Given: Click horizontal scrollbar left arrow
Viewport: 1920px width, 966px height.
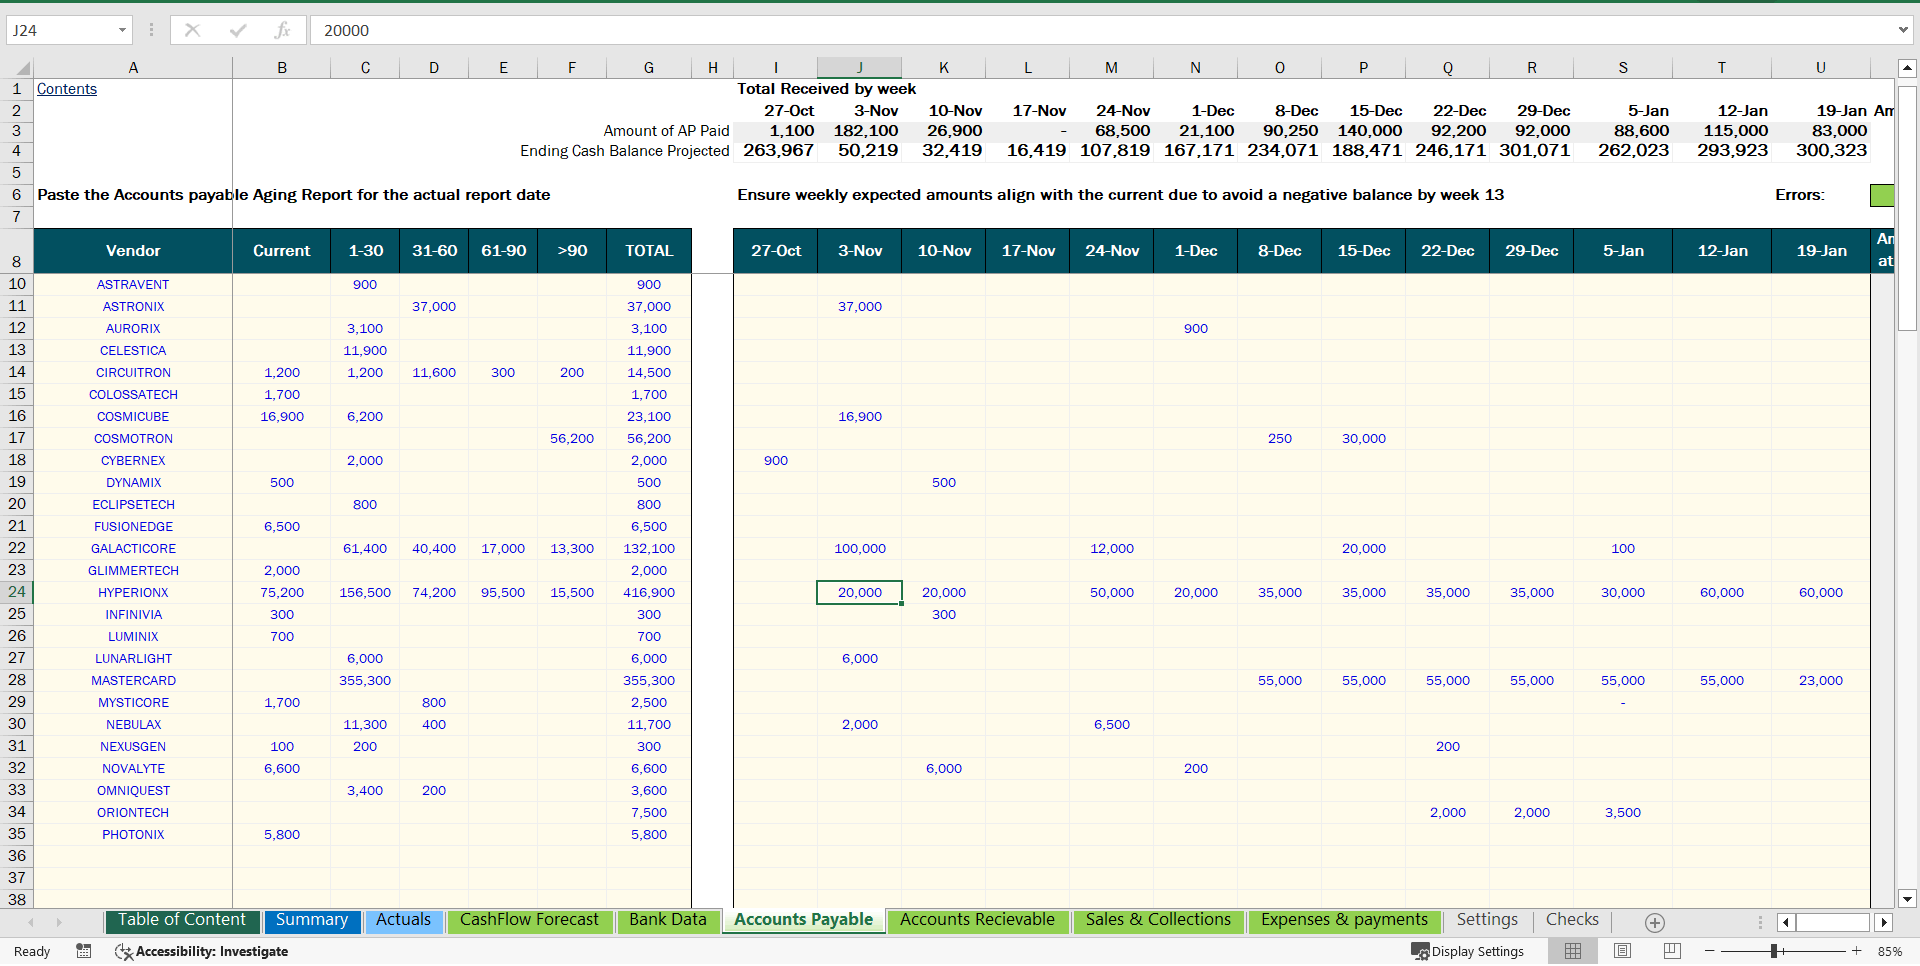Looking at the screenshot, I should [1786, 922].
